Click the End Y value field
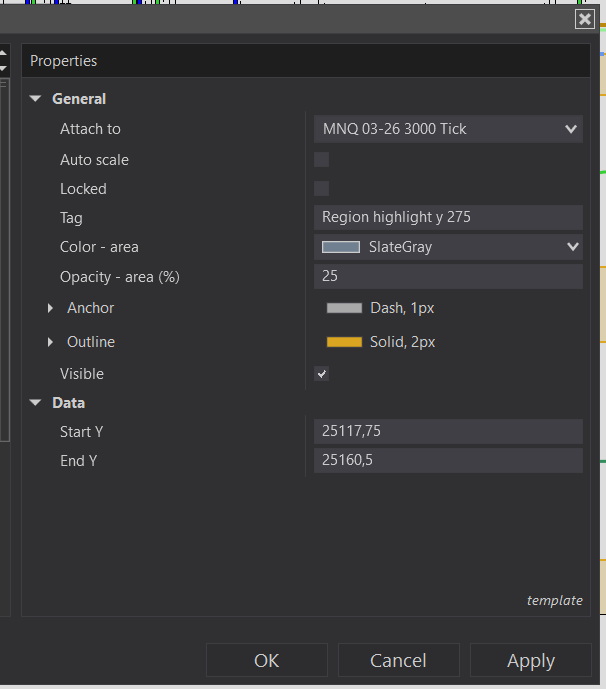The width and height of the screenshot is (606, 689). 447,460
